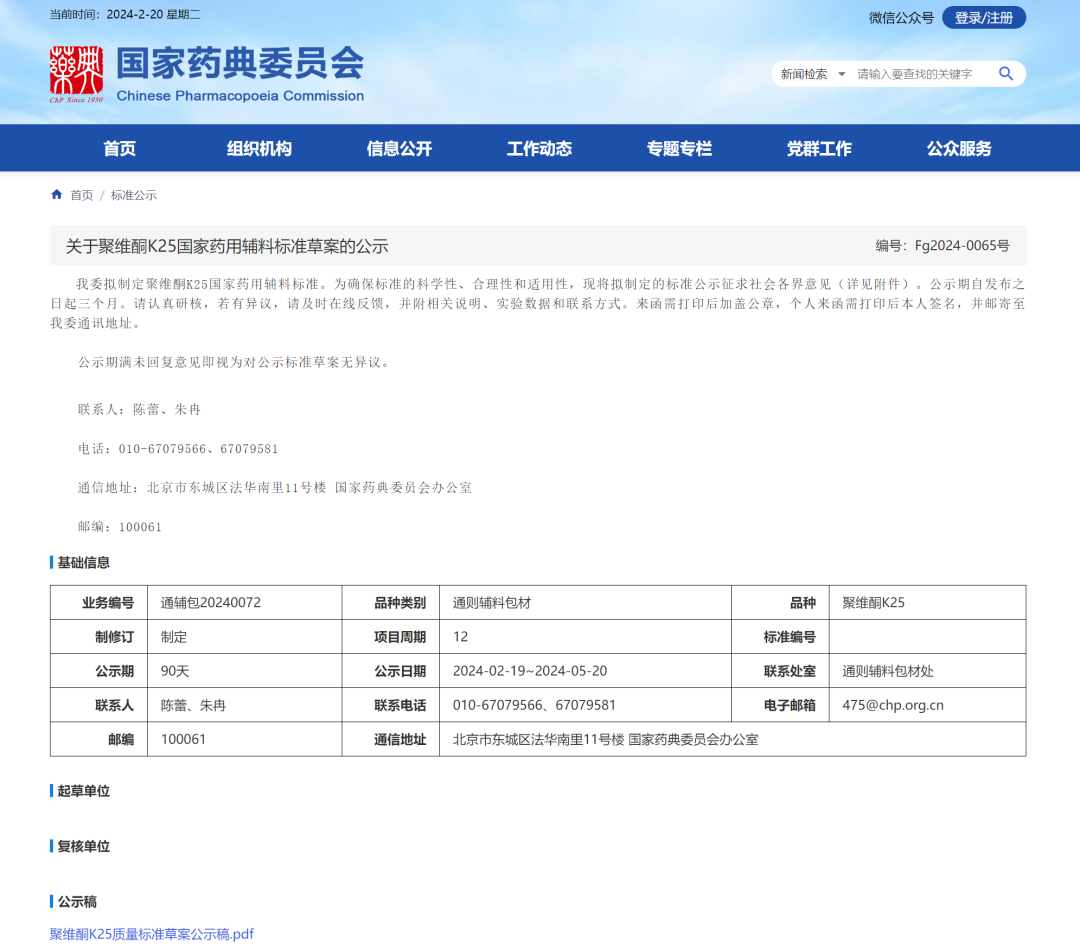Open the 组织机构 navigation menu
The width and height of the screenshot is (1080, 949).
pos(259,148)
